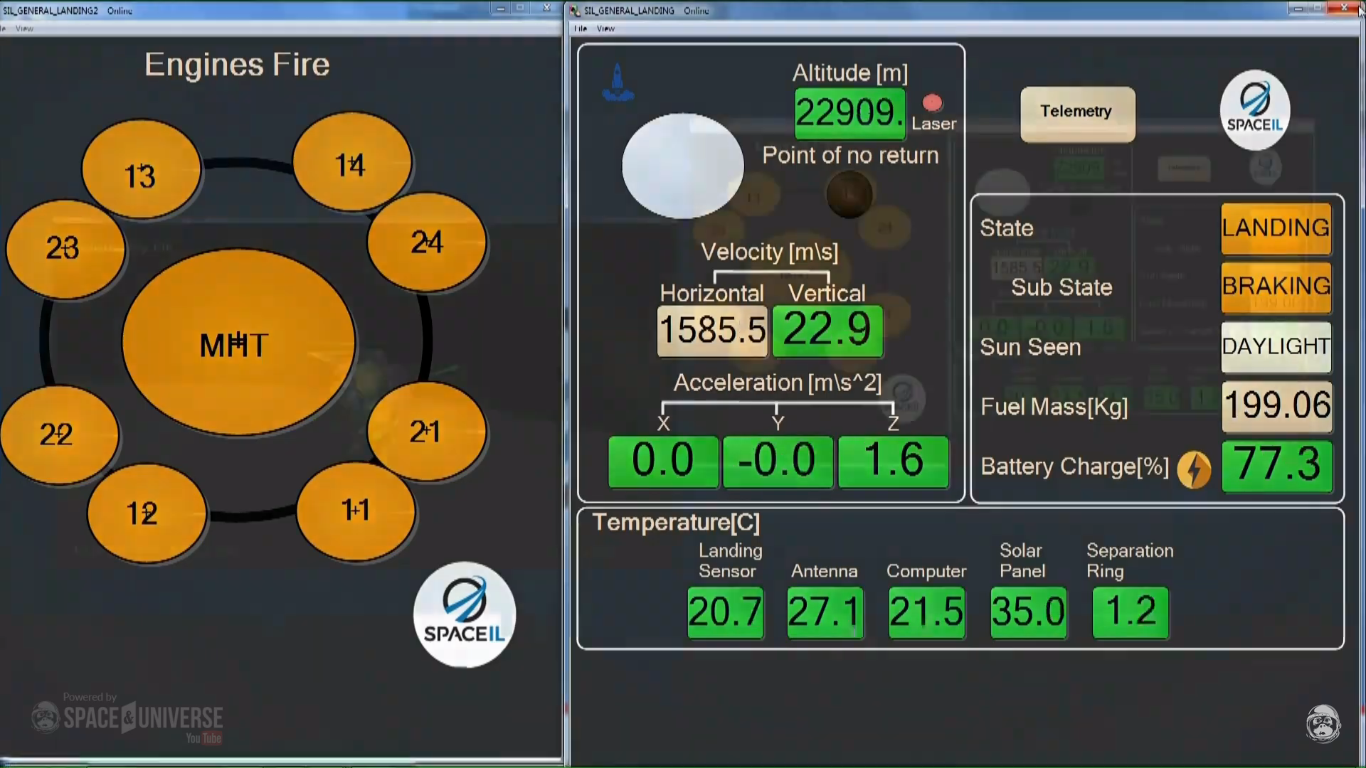Click Antenna temperature 27.1
The height and width of the screenshot is (768, 1366).
tap(825, 613)
